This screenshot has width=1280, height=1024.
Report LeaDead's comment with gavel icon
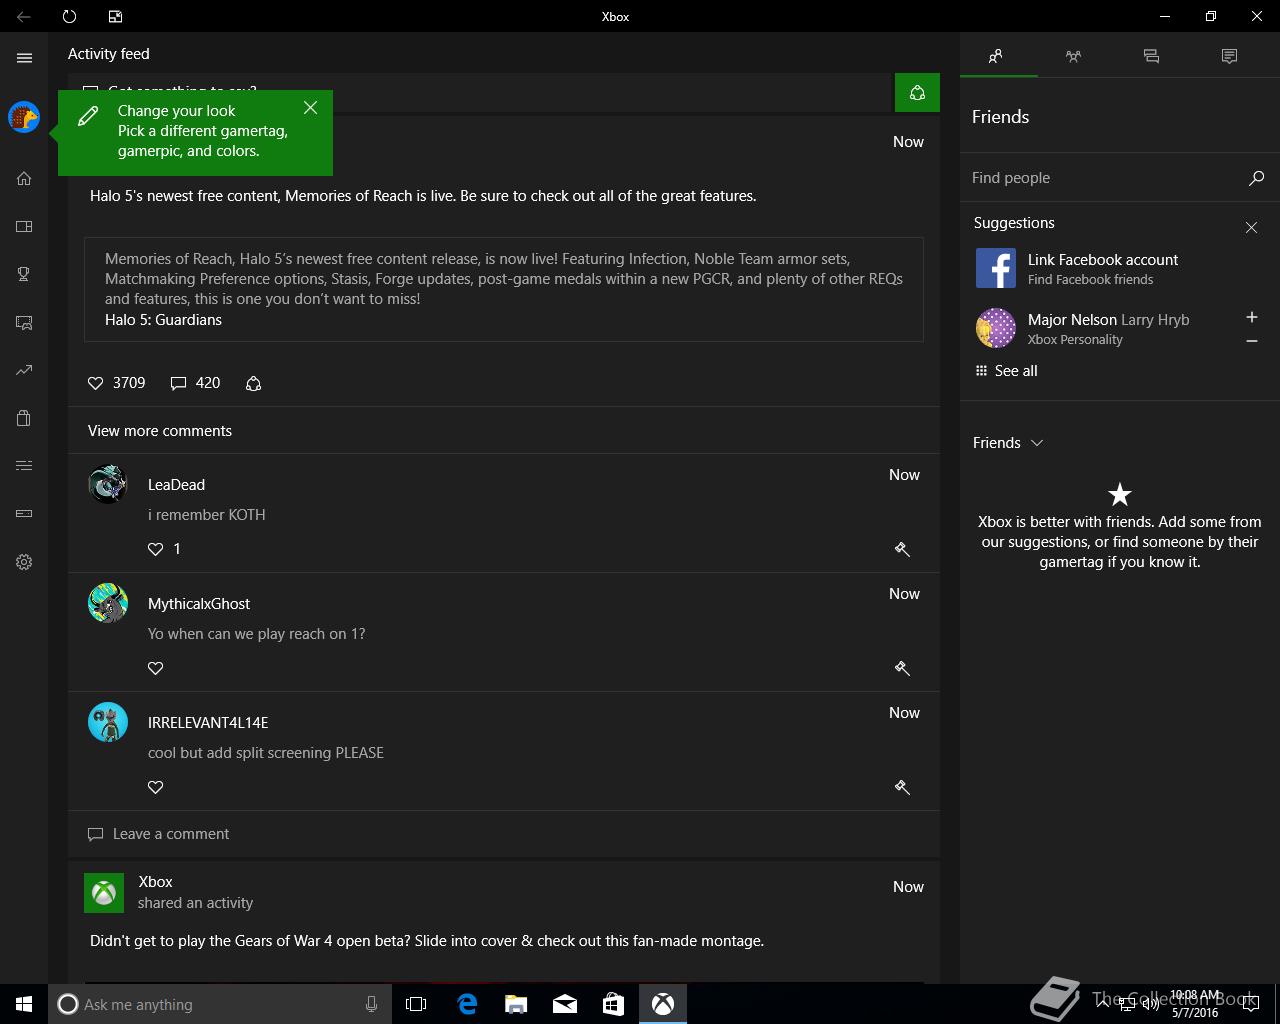pyautogui.click(x=902, y=549)
